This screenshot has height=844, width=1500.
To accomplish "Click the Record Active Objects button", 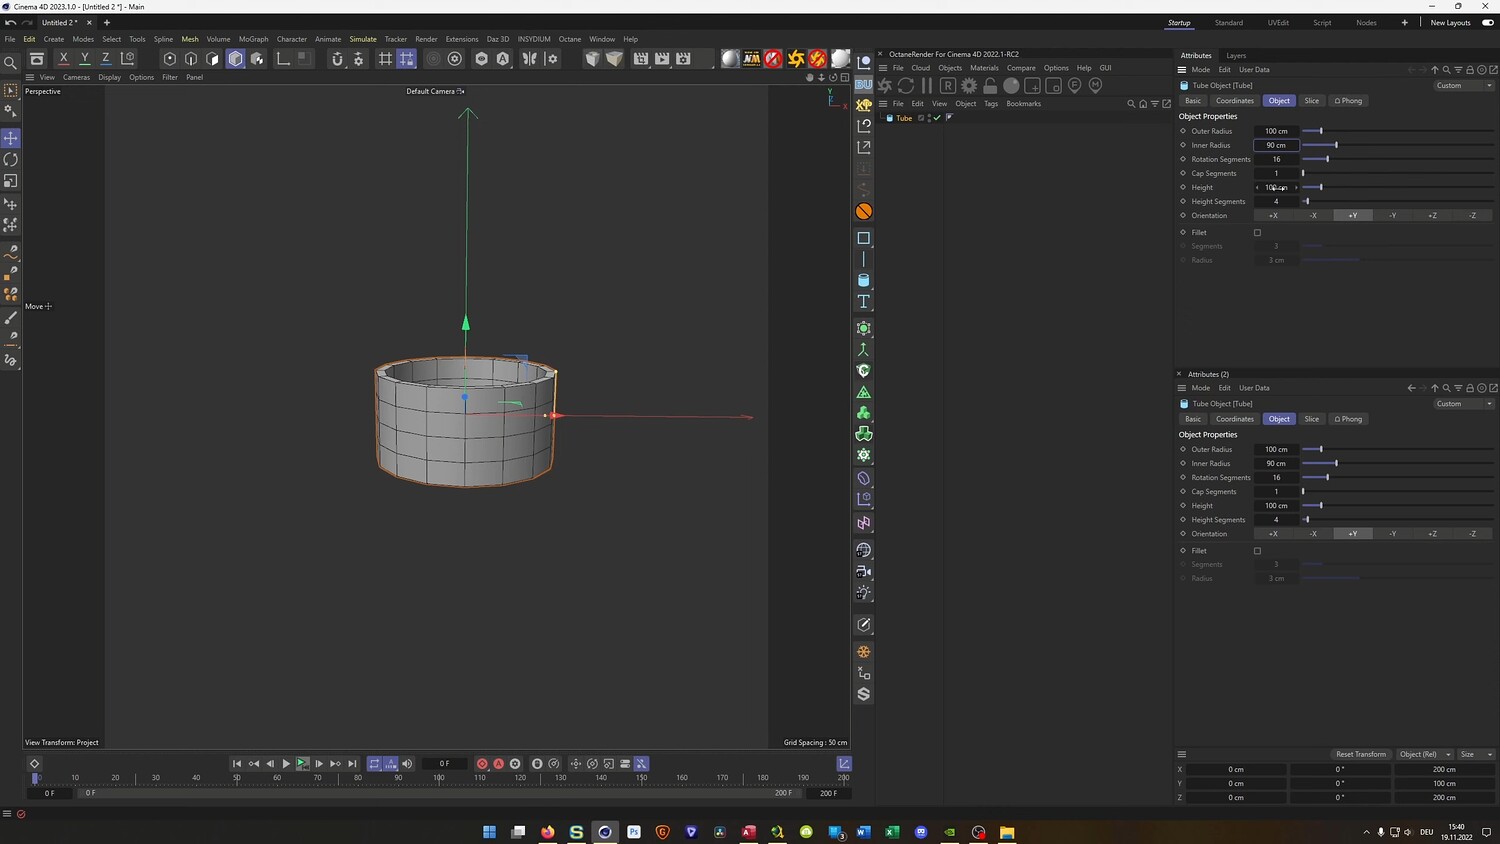I will point(482,764).
